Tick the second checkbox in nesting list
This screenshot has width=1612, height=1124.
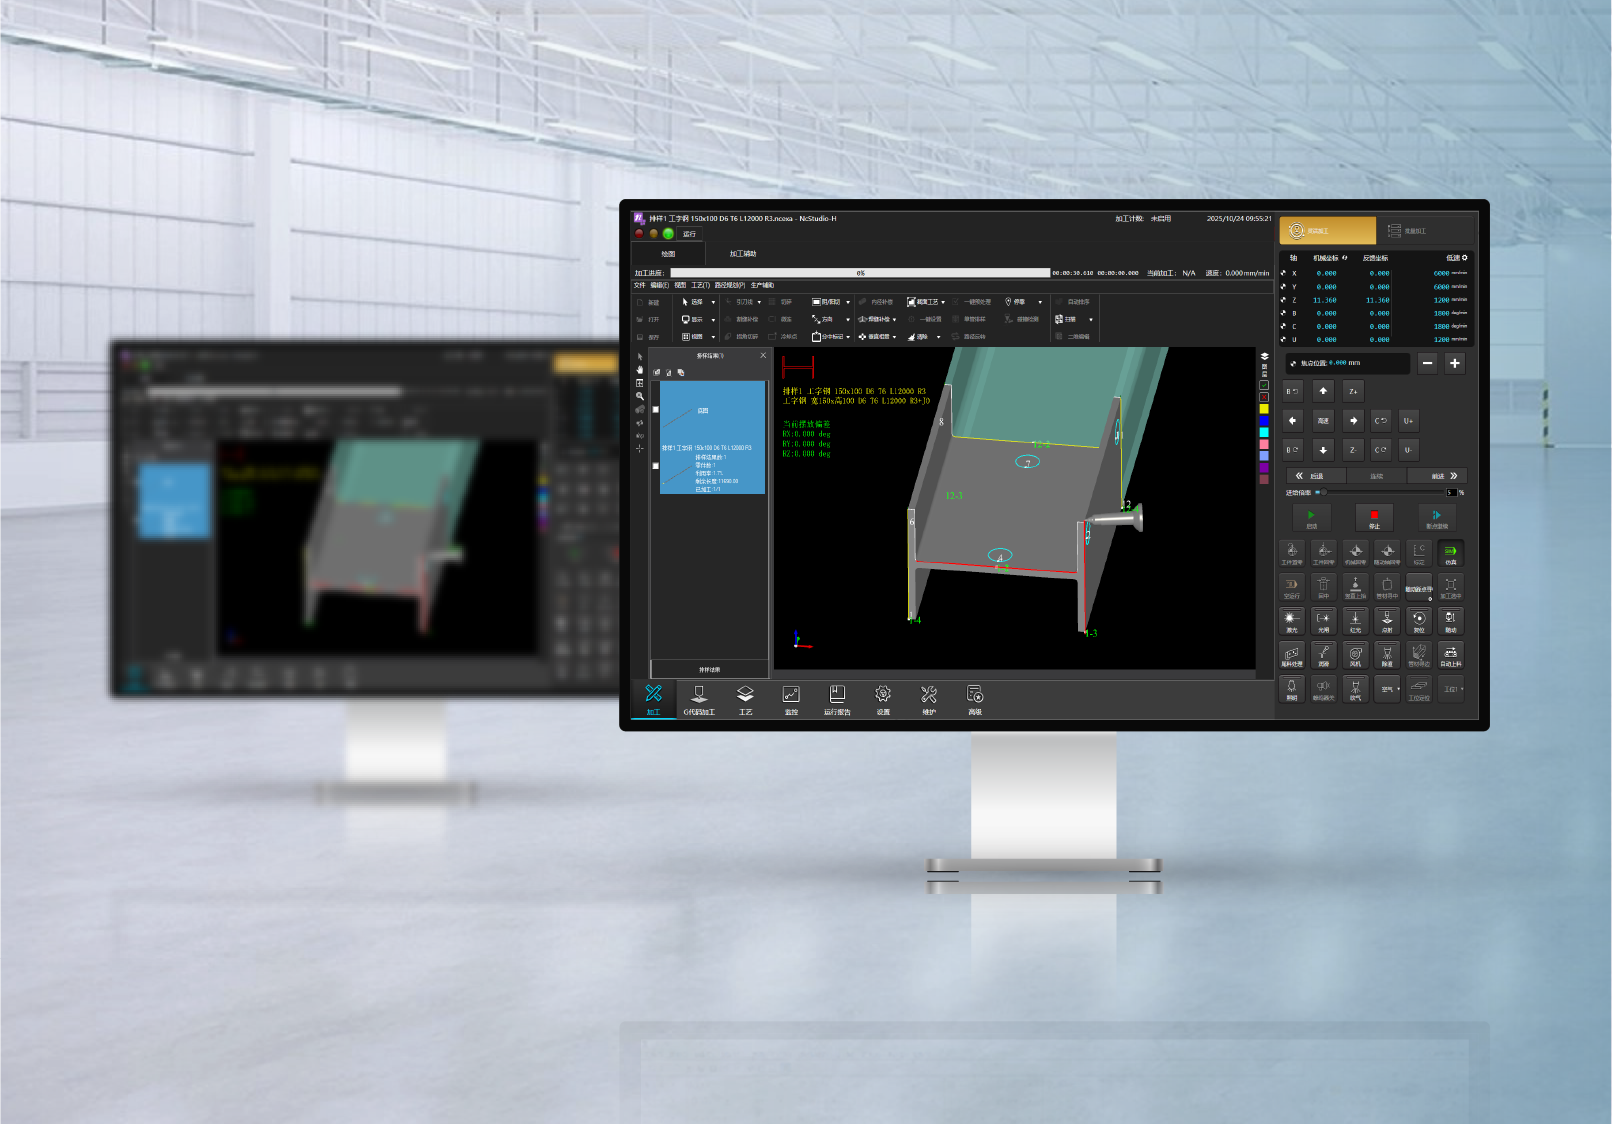pos(656,465)
